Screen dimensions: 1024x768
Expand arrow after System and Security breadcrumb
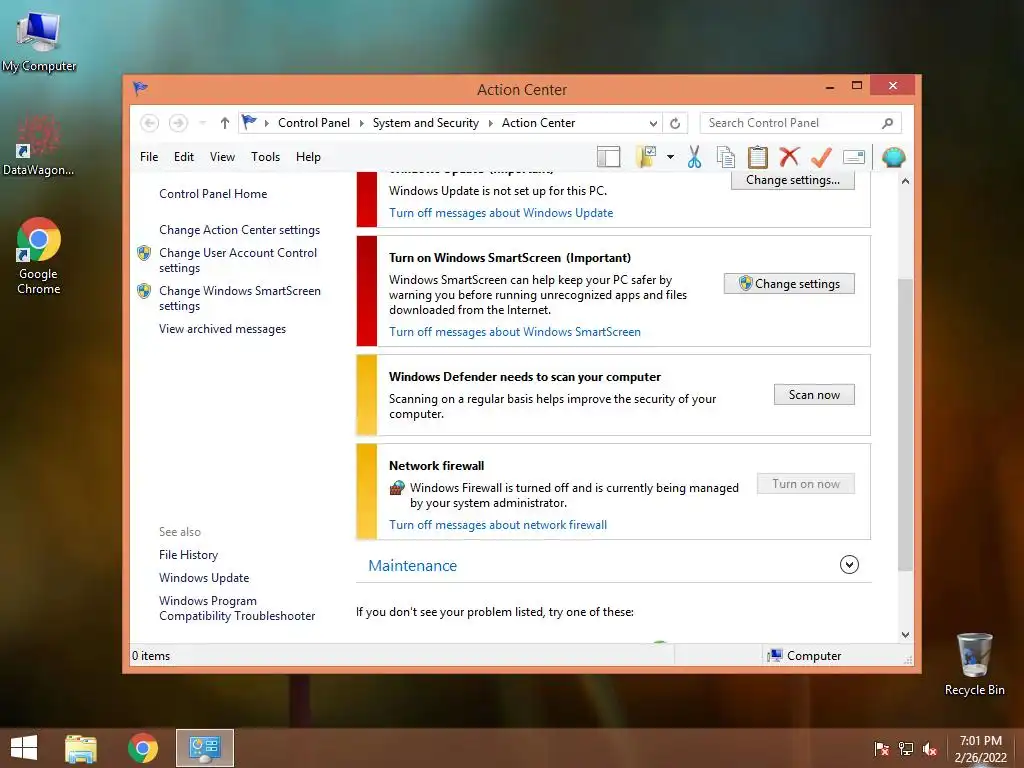pyautogui.click(x=490, y=123)
